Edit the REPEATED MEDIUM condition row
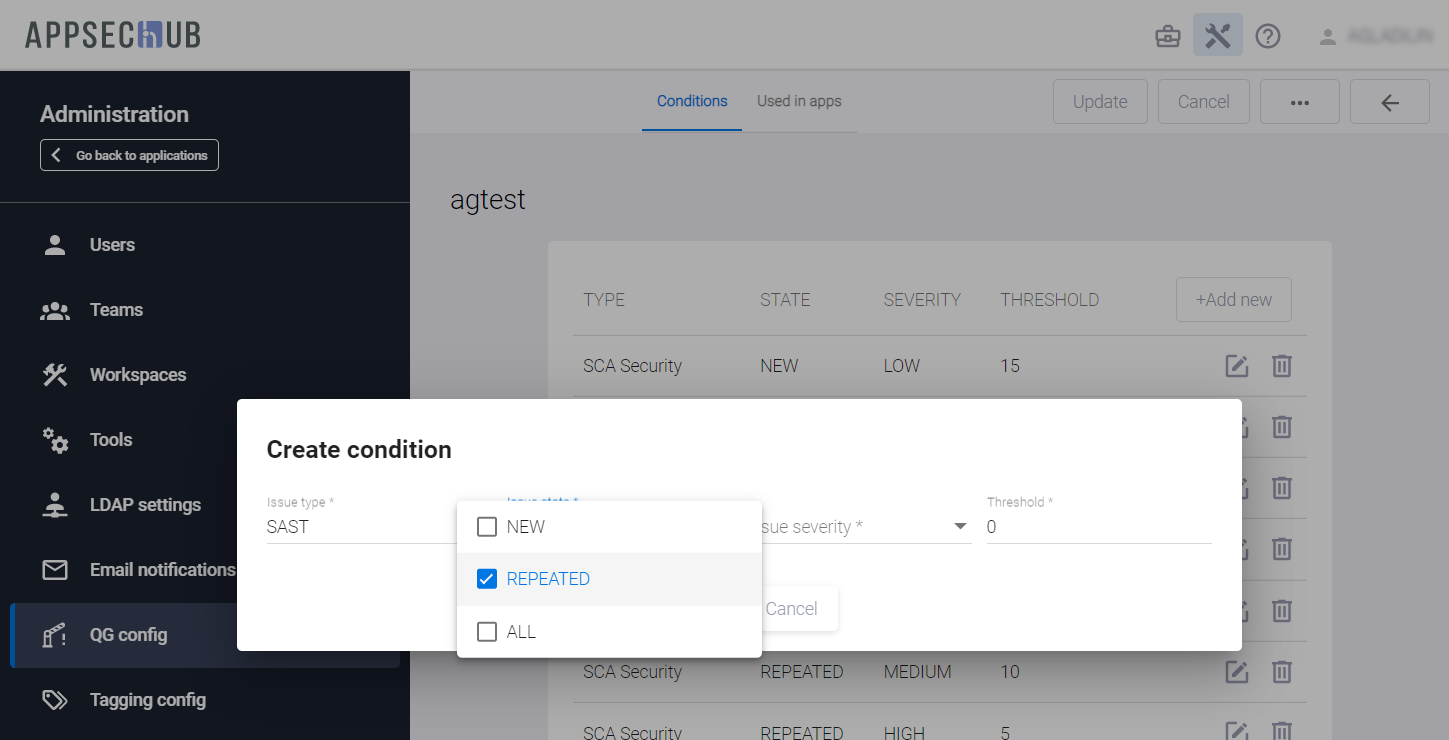 coord(1237,672)
